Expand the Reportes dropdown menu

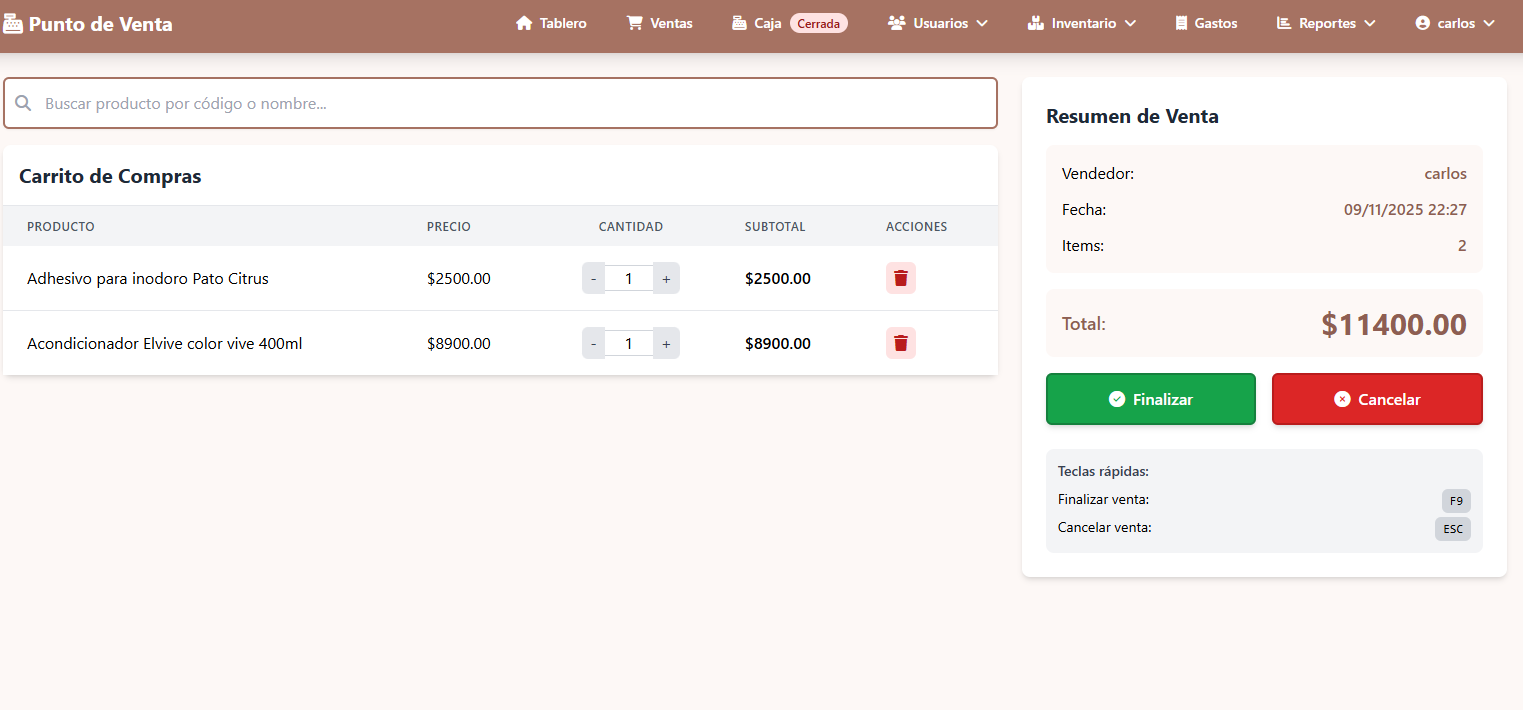click(x=1326, y=23)
